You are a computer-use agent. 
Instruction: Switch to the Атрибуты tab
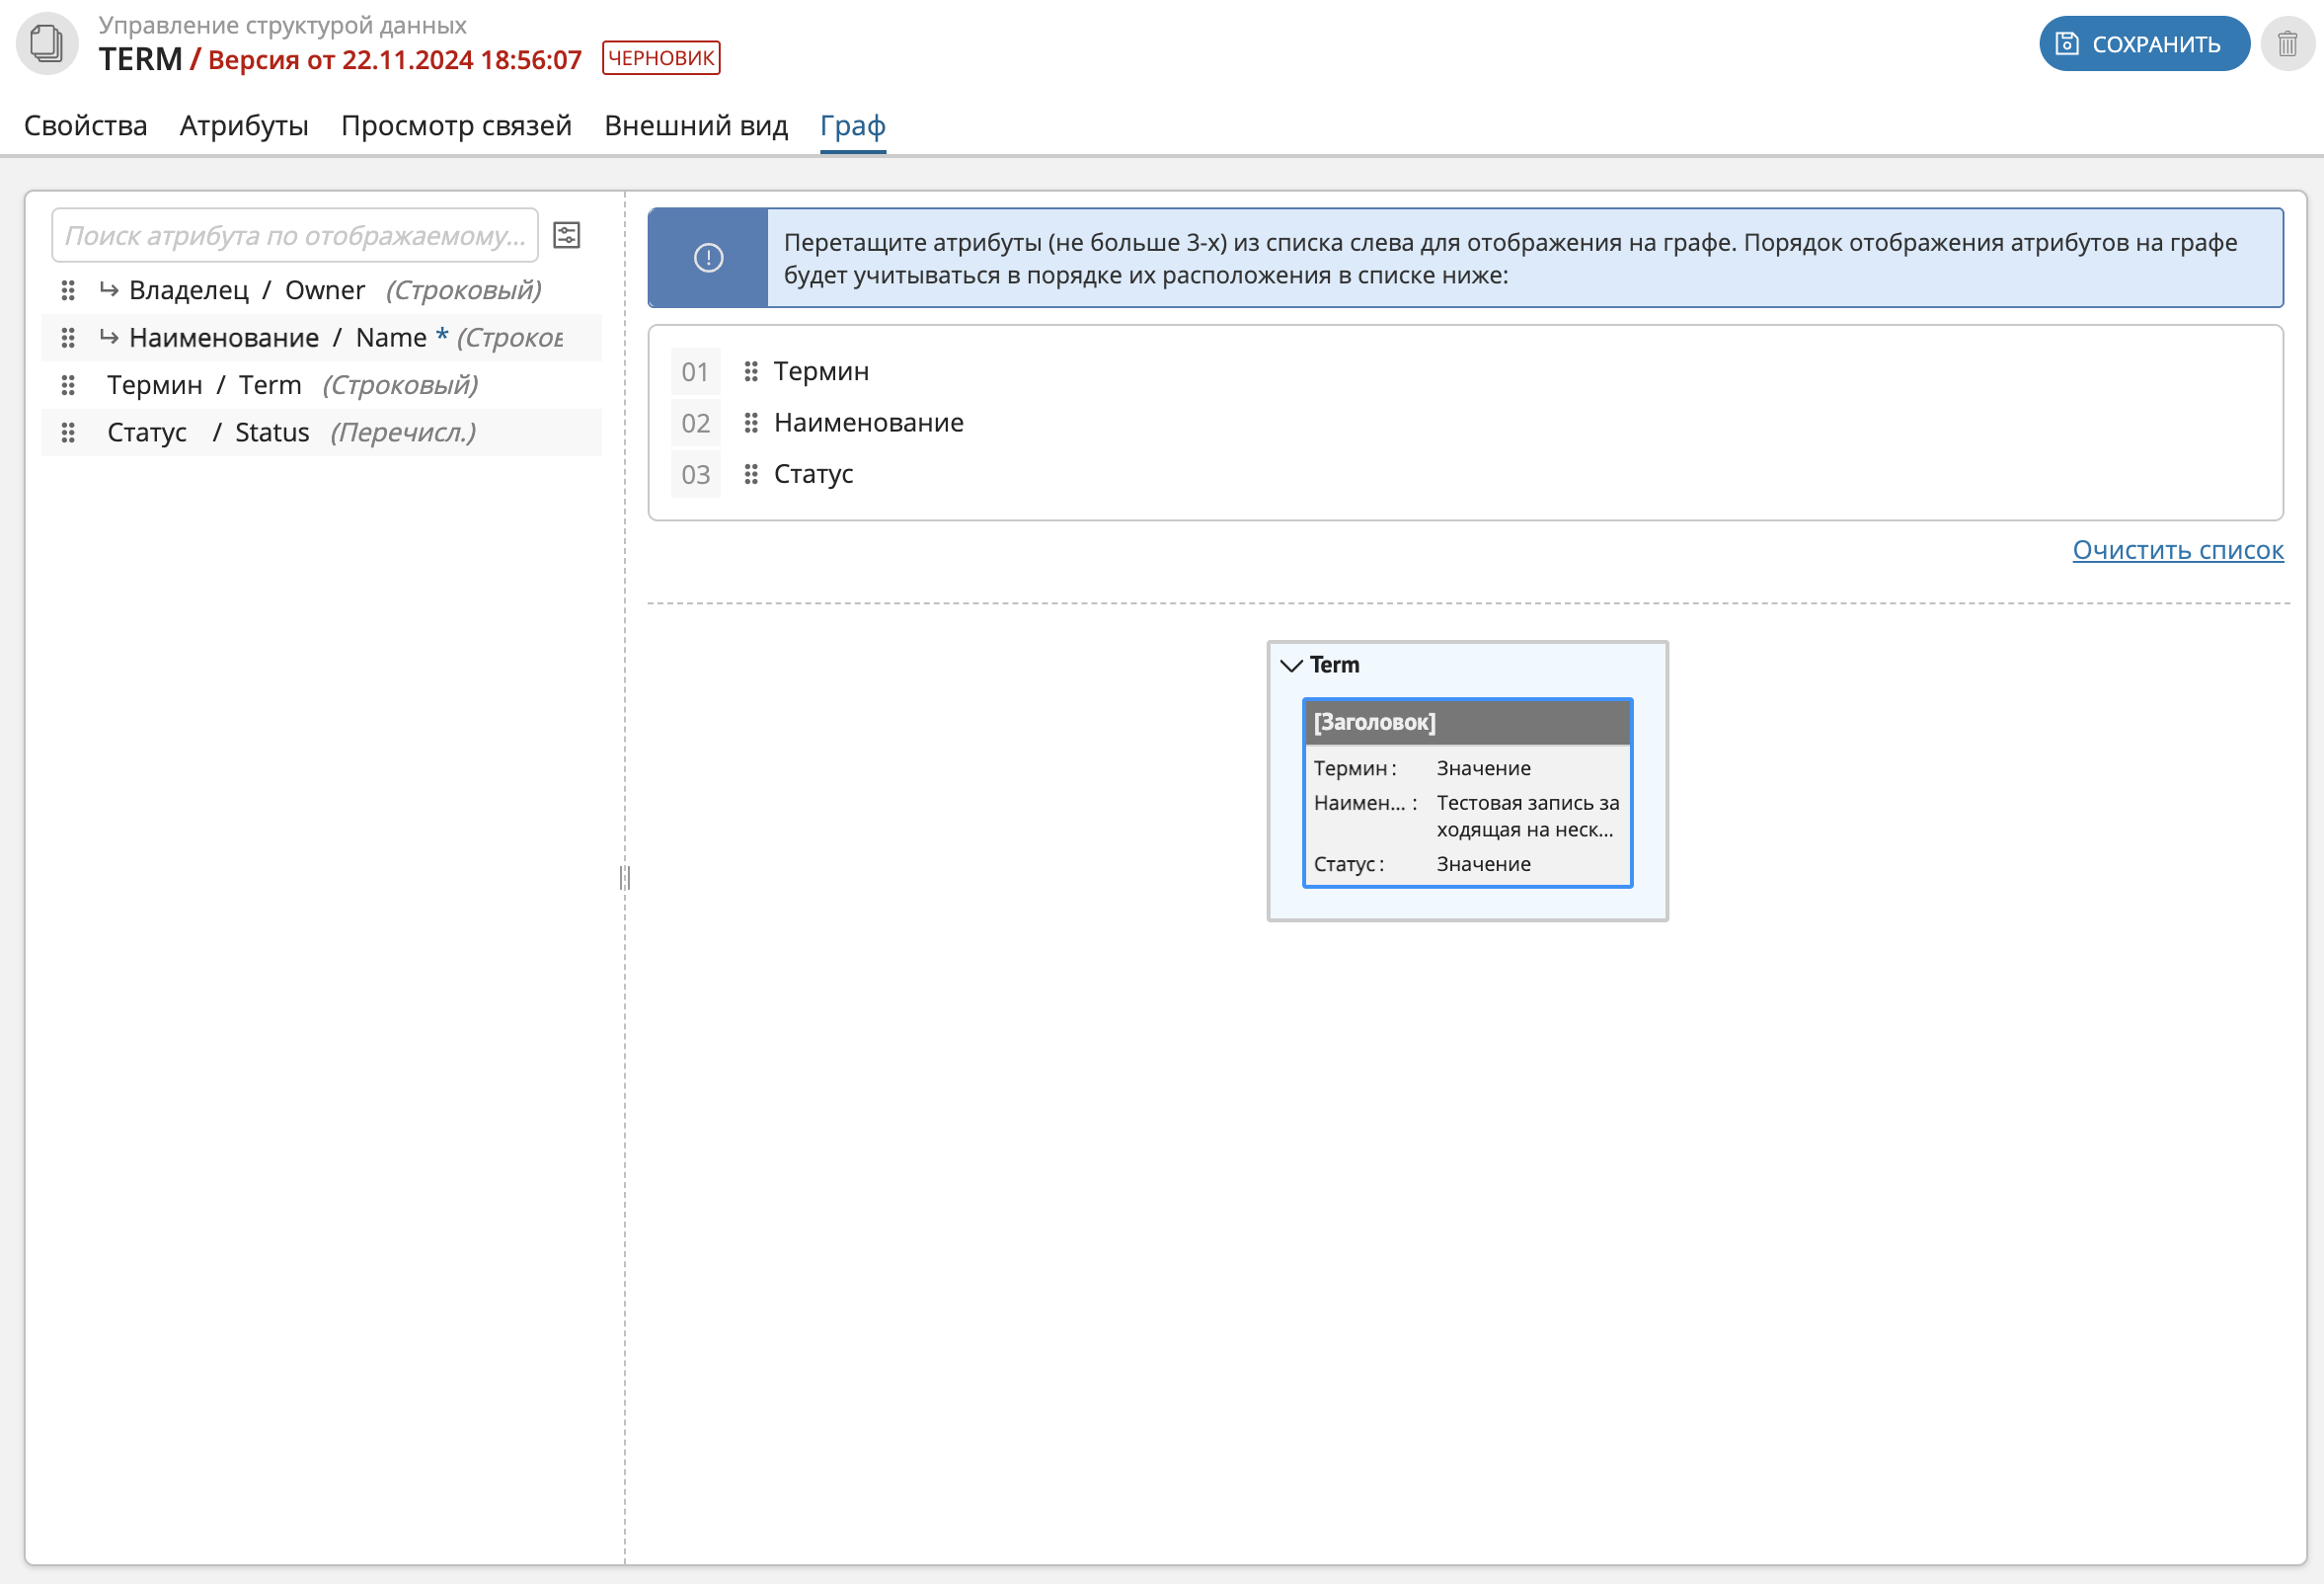(x=244, y=126)
